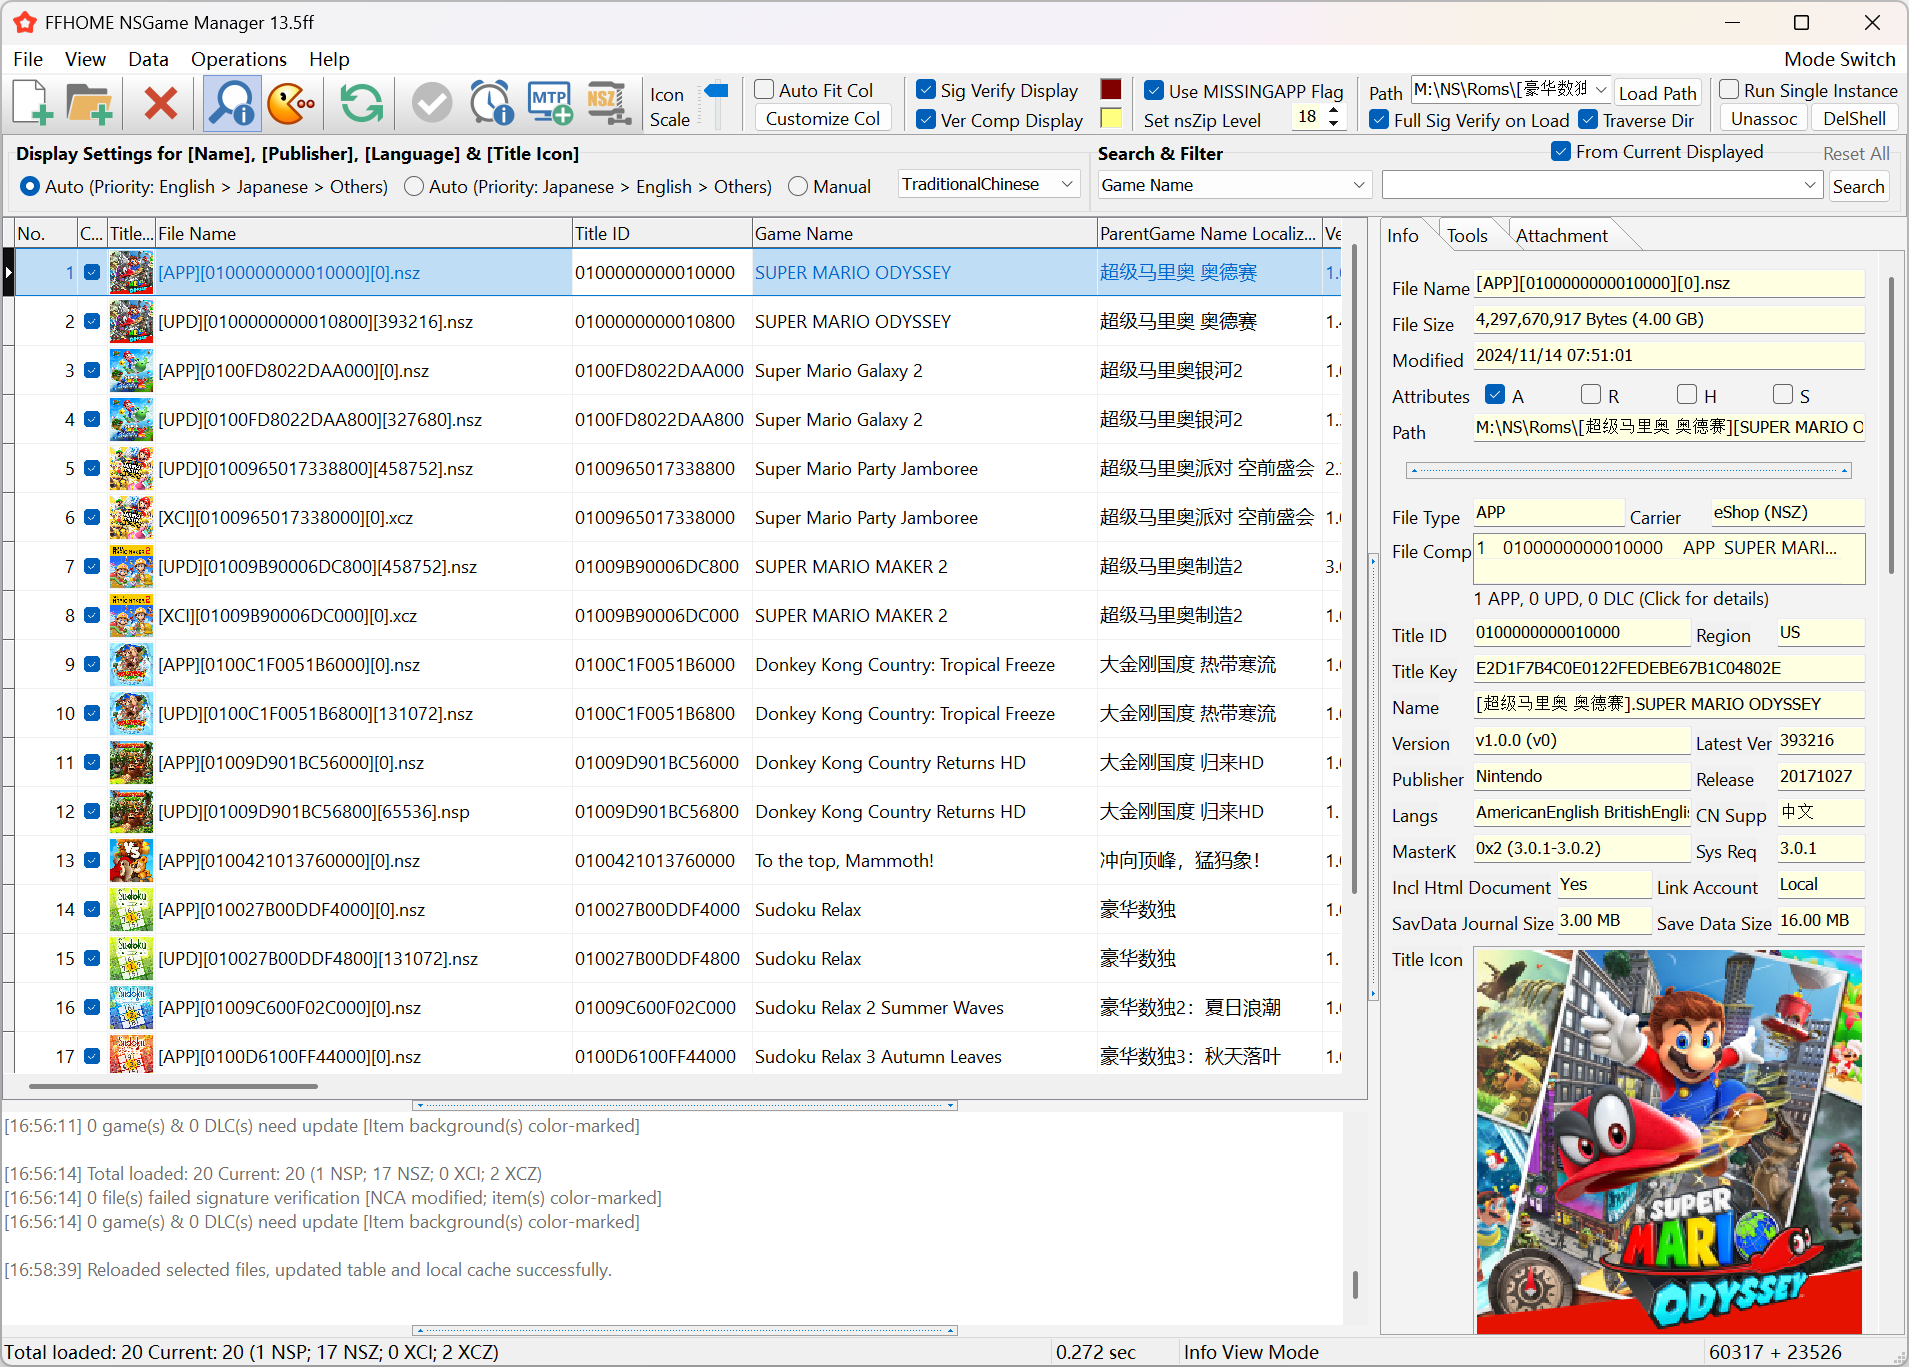
Task: Click the Super Mario Odyssey UPD row icon
Action: pos(131,322)
